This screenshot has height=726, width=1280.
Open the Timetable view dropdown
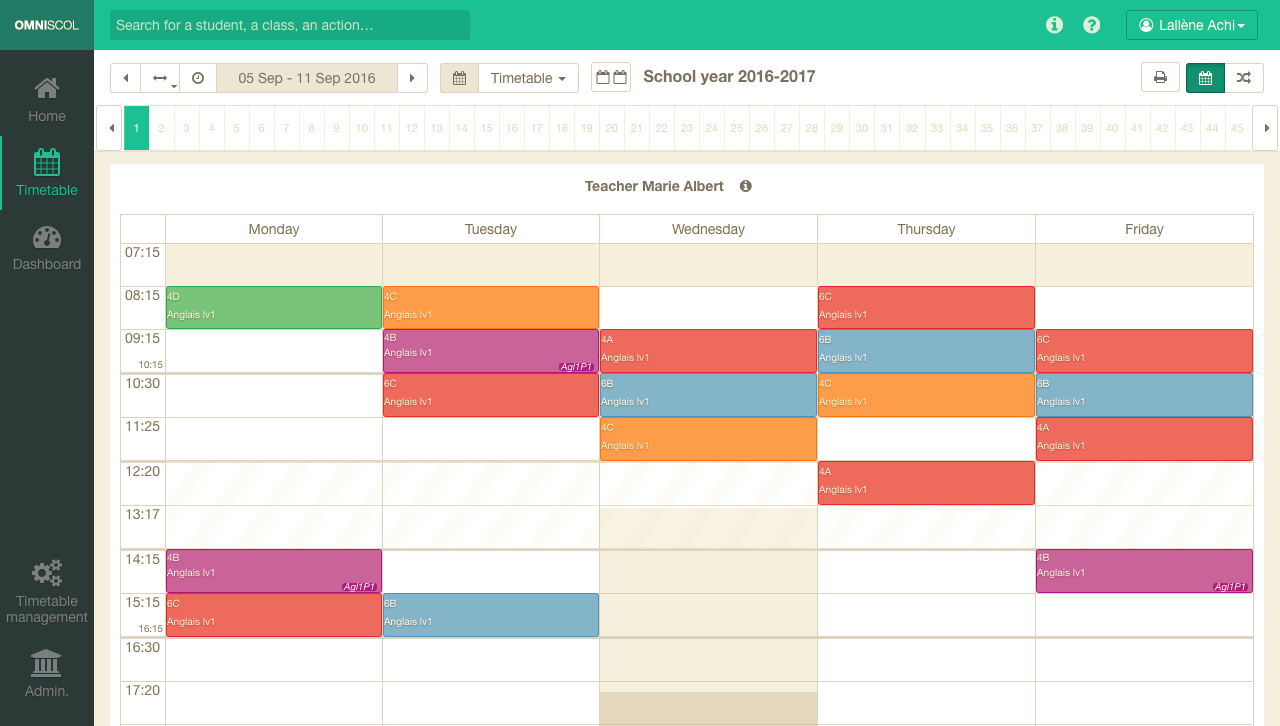click(x=528, y=78)
